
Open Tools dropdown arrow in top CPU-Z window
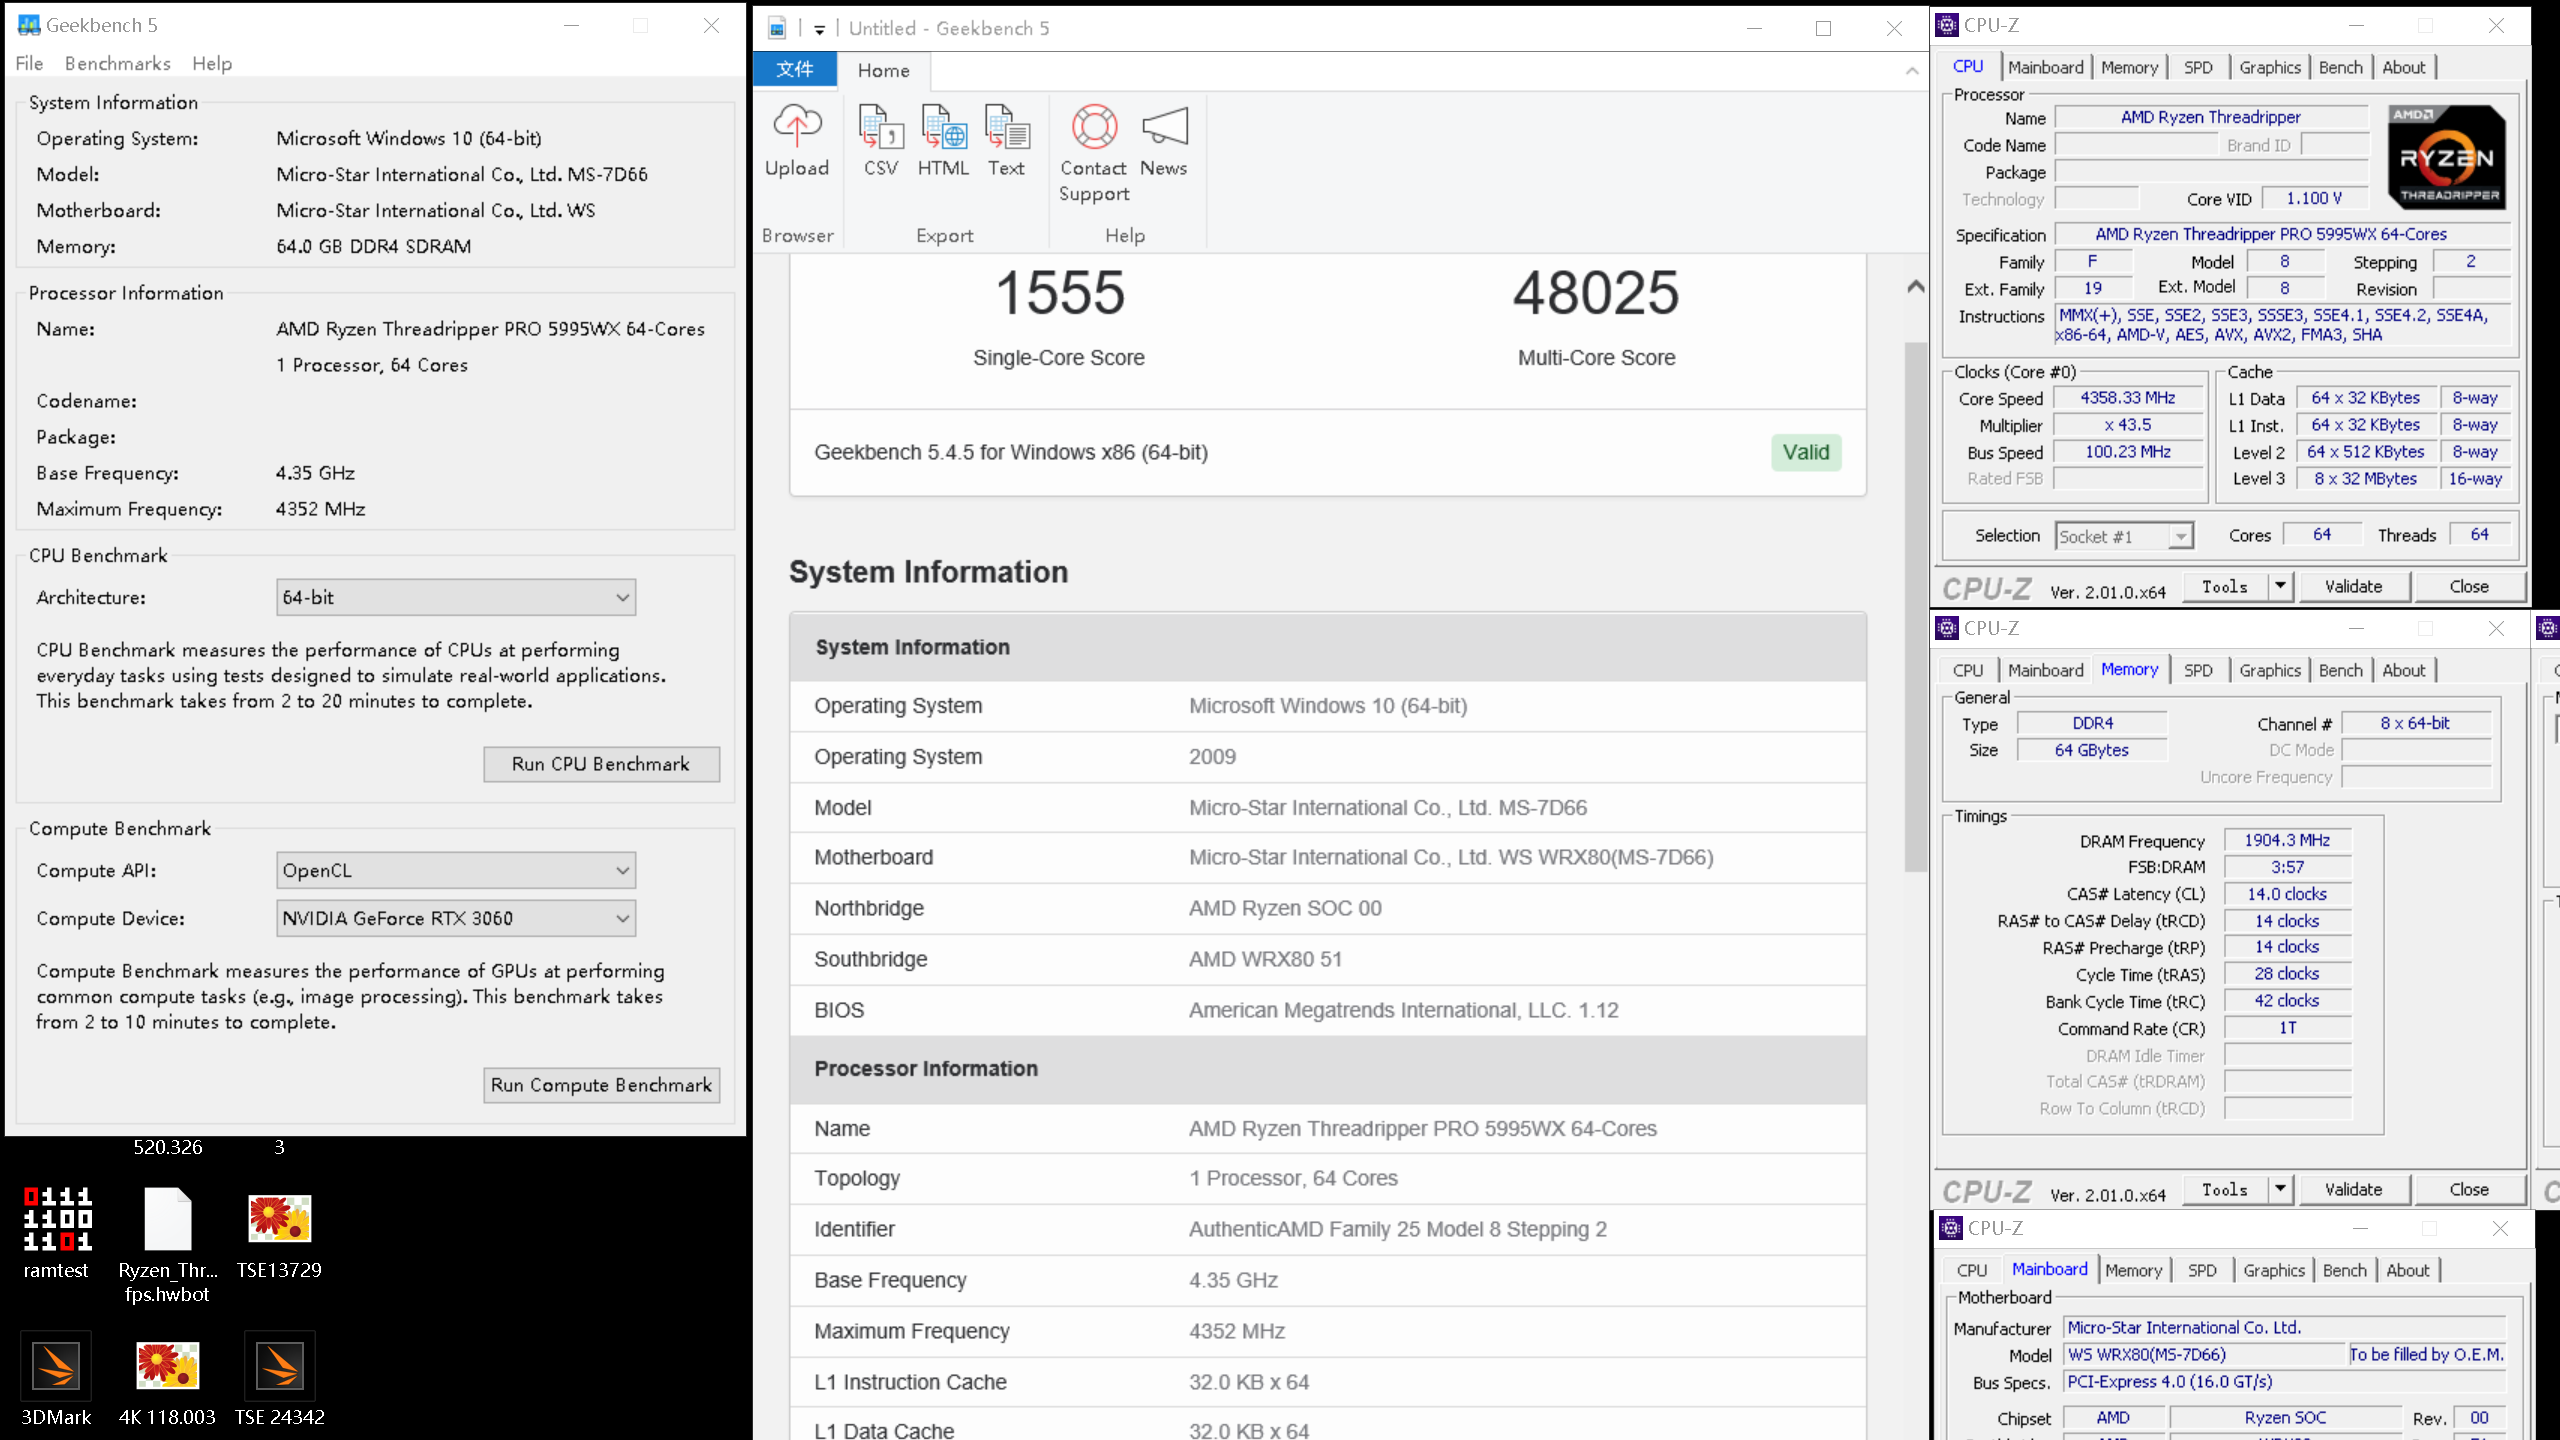[x=2280, y=587]
